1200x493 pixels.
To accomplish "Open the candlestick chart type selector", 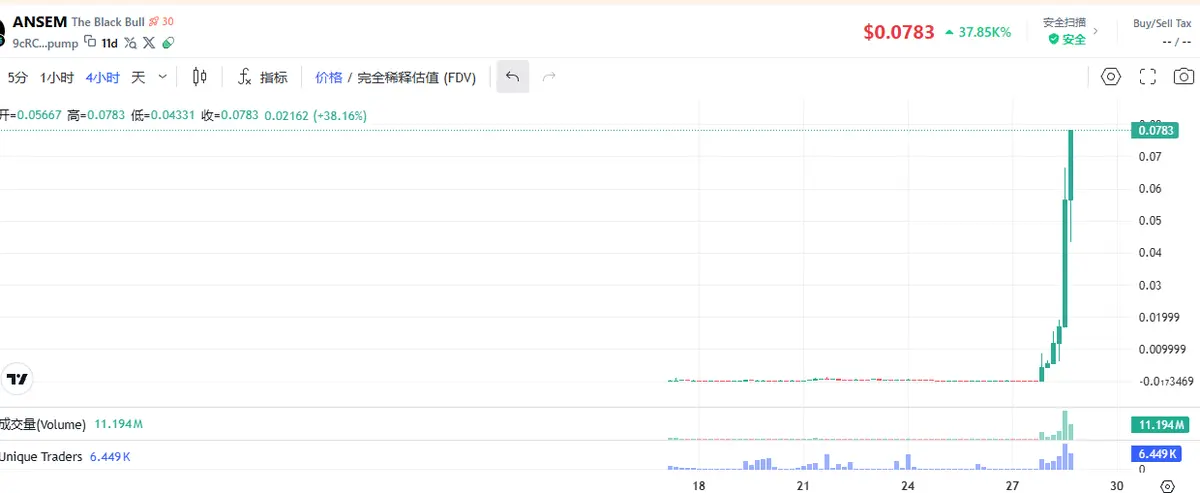I will pyautogui.click(x=199, y=77).
